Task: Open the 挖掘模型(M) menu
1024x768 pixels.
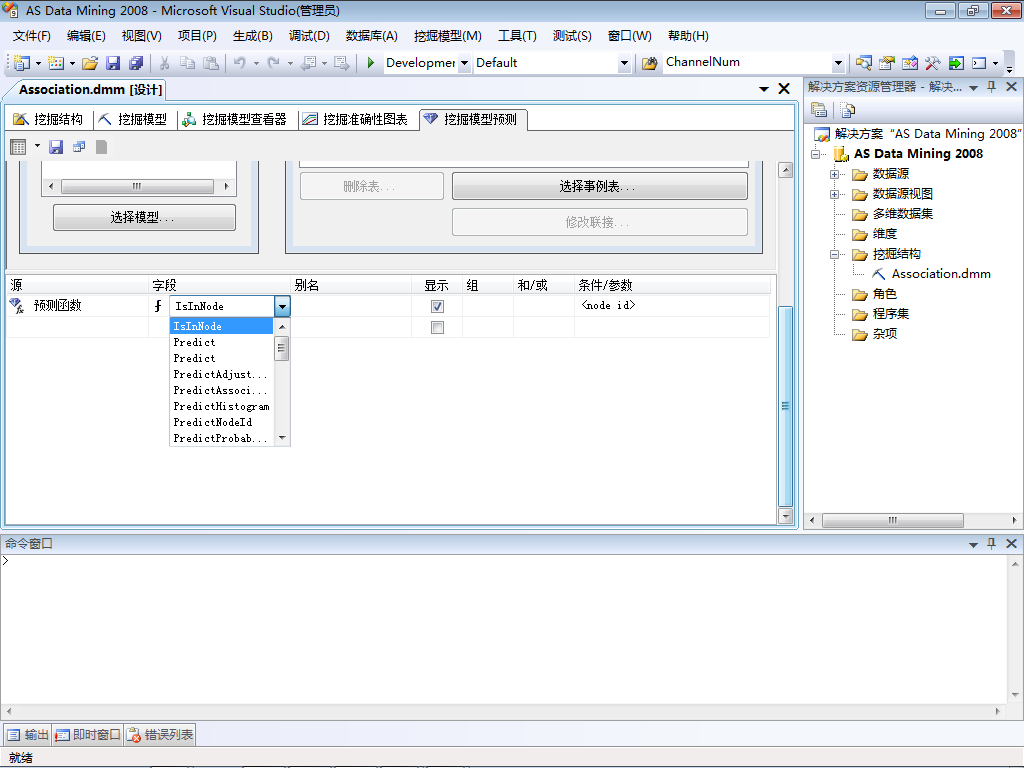Action: tap(447, 36)
